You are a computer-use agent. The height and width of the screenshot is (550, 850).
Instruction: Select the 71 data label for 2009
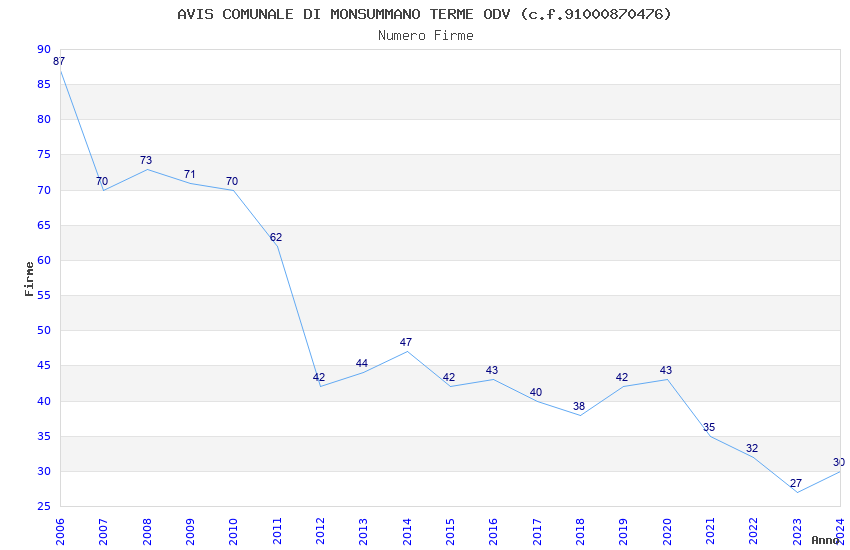coord(189,174)
